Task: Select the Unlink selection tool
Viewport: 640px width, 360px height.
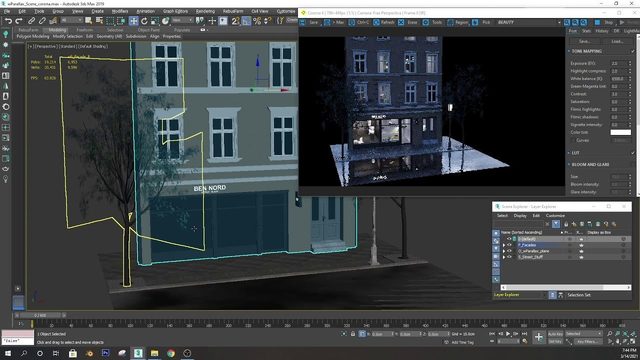Action: point(42,20)
